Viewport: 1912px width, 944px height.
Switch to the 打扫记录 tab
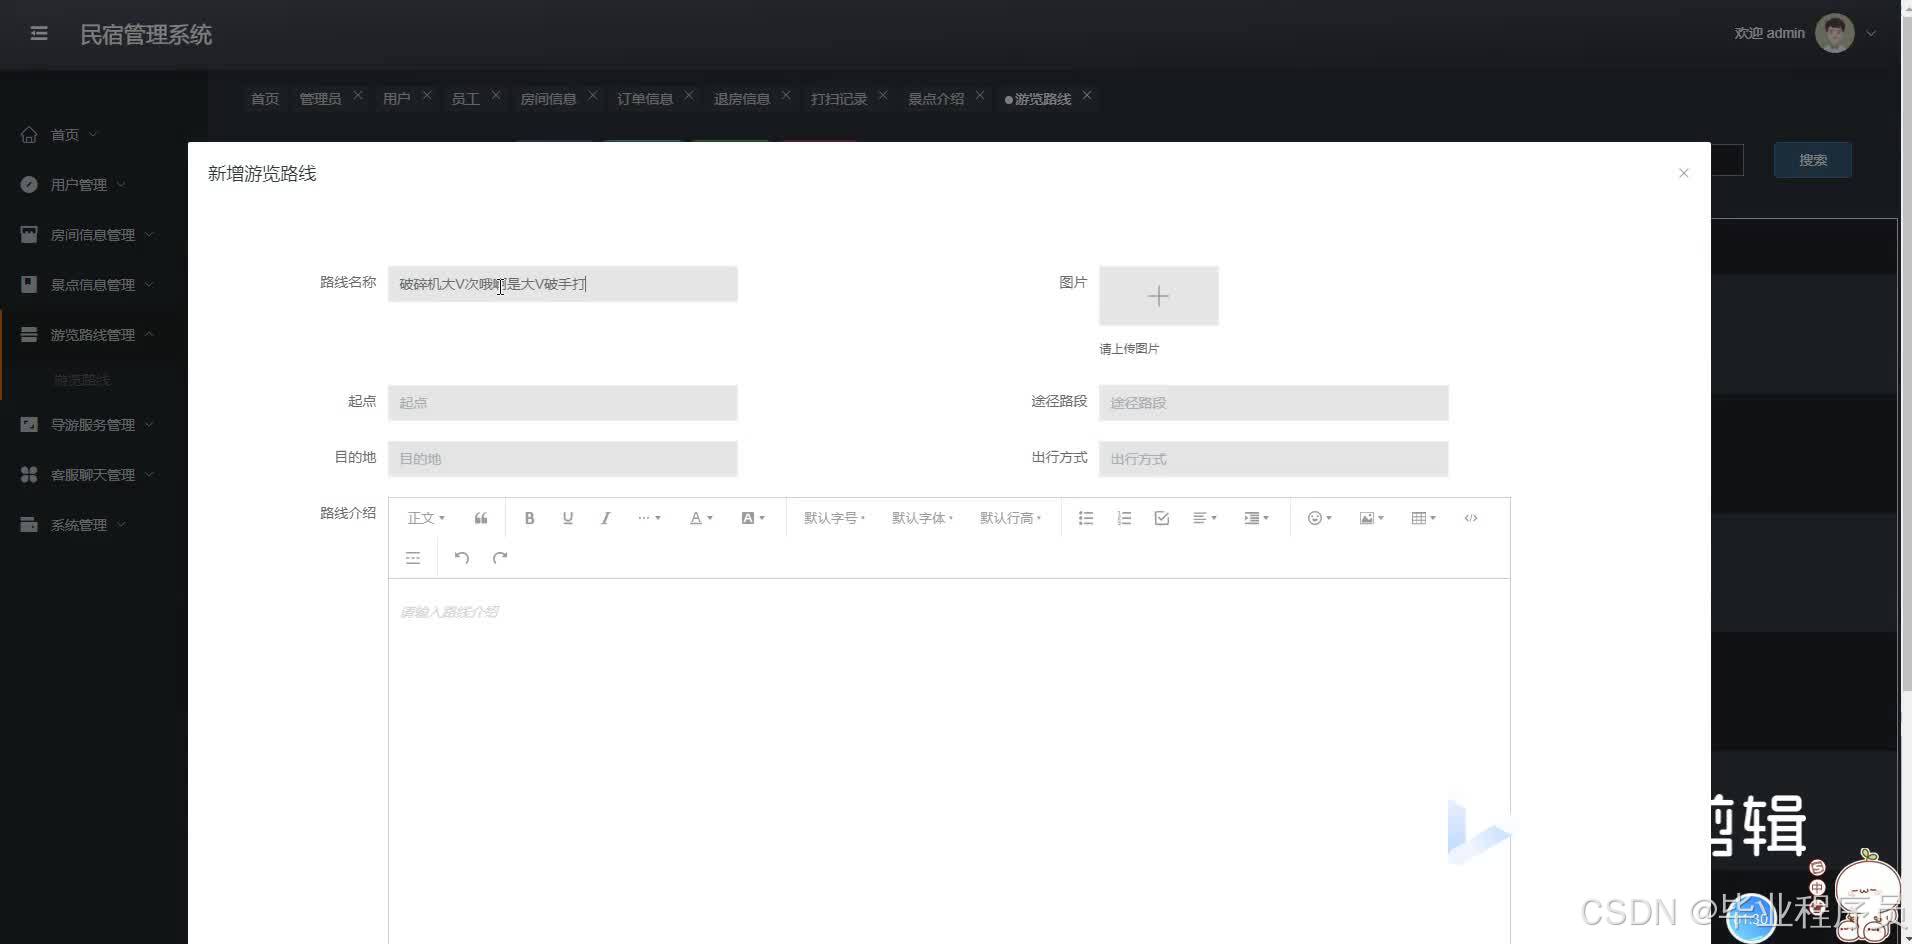839,98
